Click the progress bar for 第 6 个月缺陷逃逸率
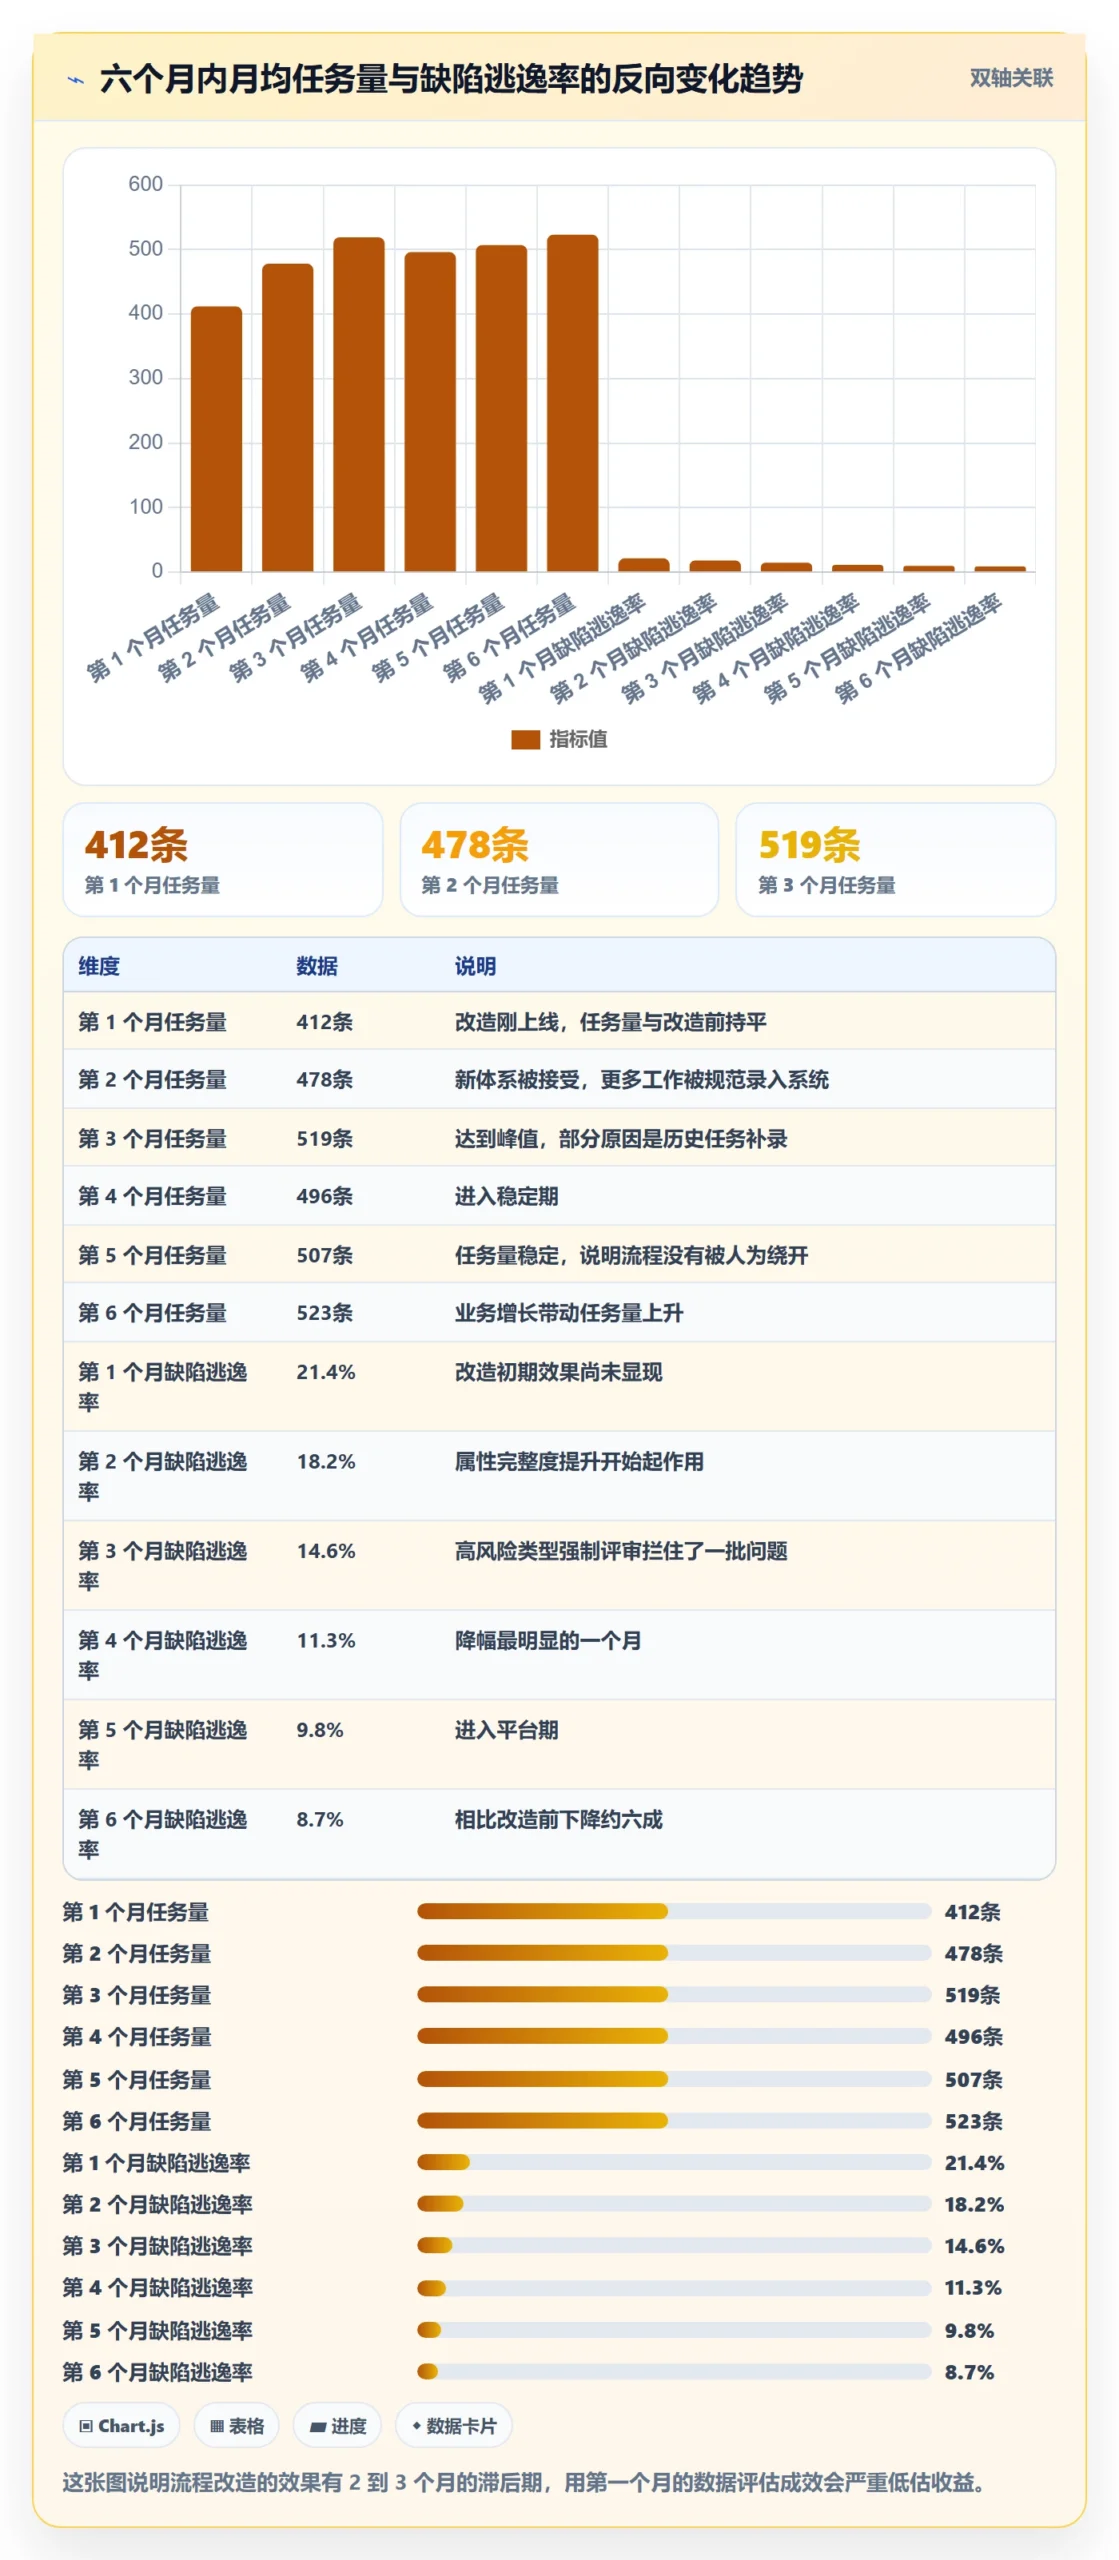 coord(674,2371)
